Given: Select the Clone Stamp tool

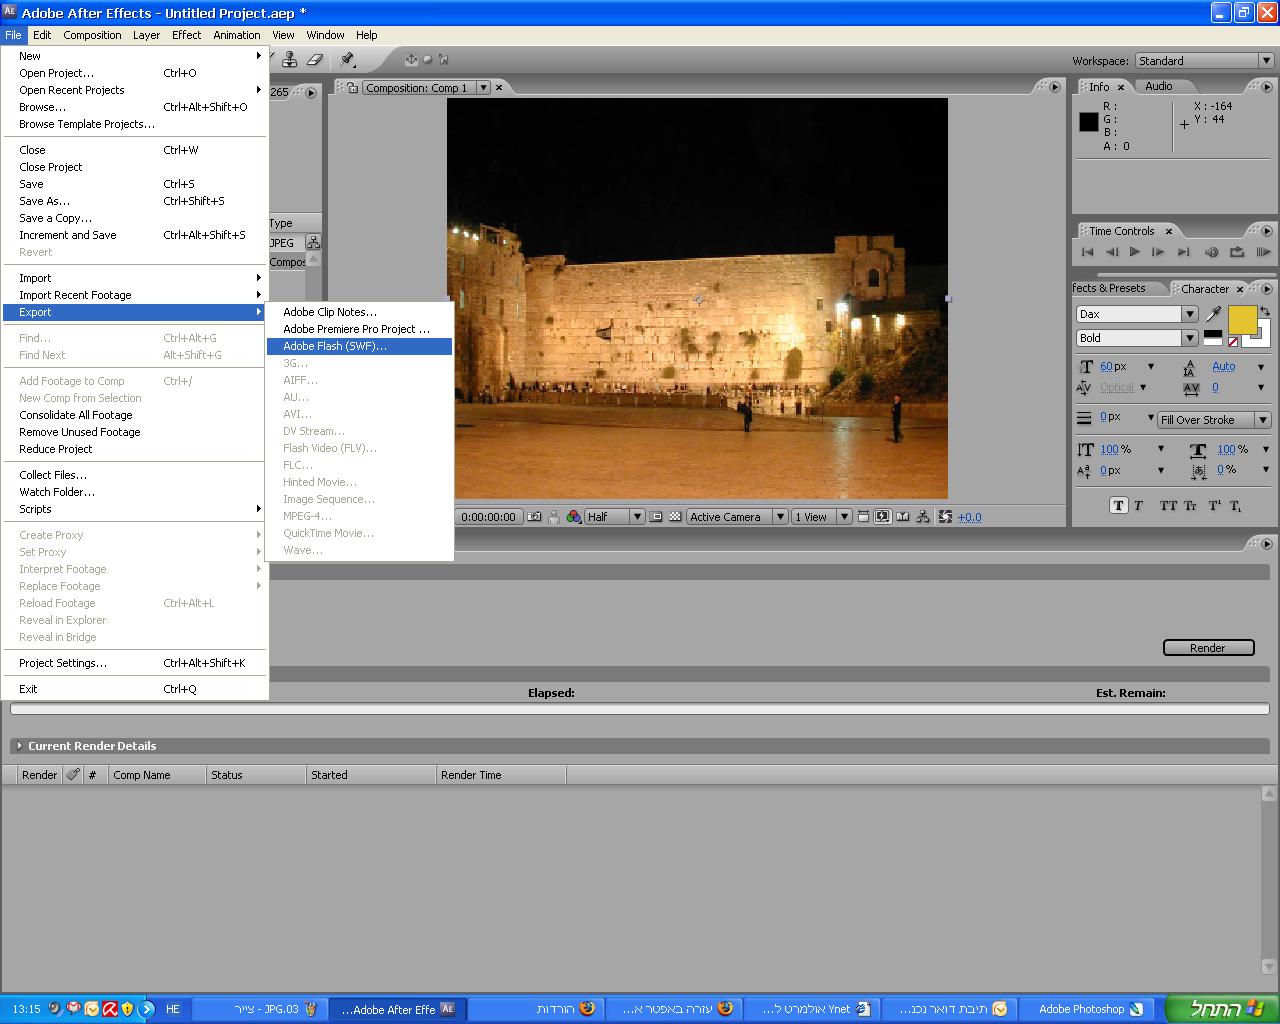Looking at the screenshot, I should click(290, 60).
